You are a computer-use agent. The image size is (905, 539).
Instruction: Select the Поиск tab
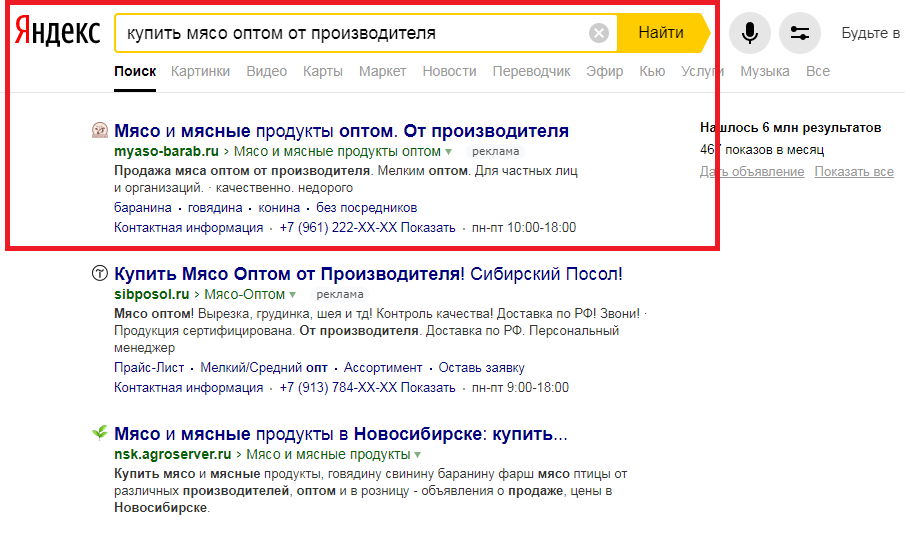coord(135,72)
